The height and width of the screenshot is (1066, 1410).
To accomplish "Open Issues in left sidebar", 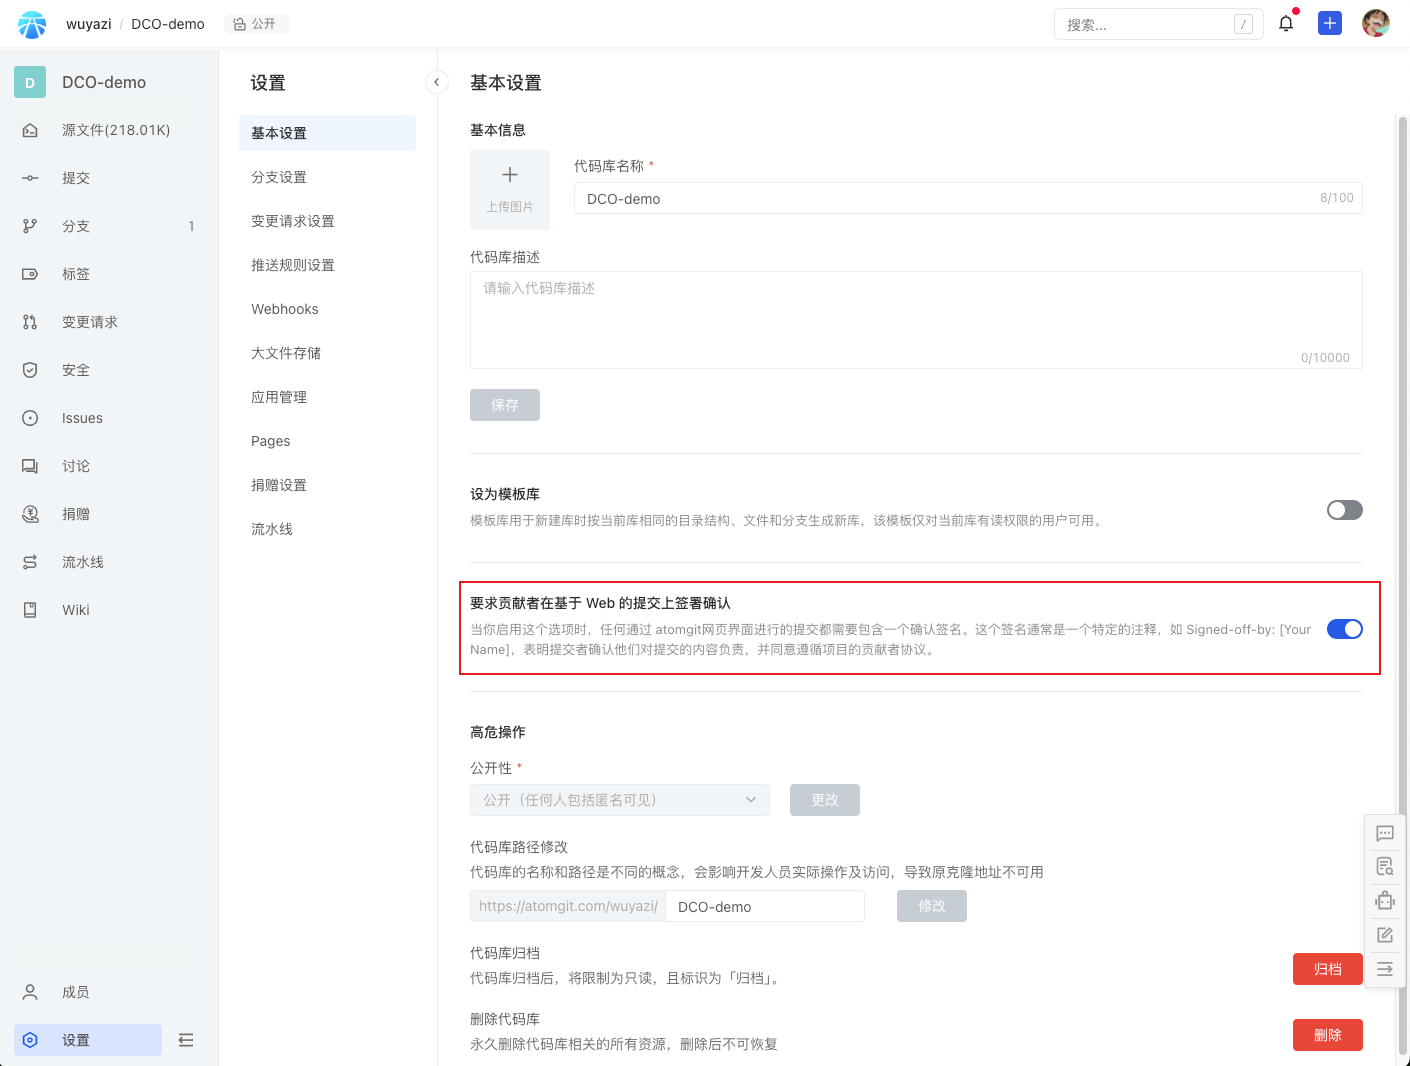I will (82, 418).
